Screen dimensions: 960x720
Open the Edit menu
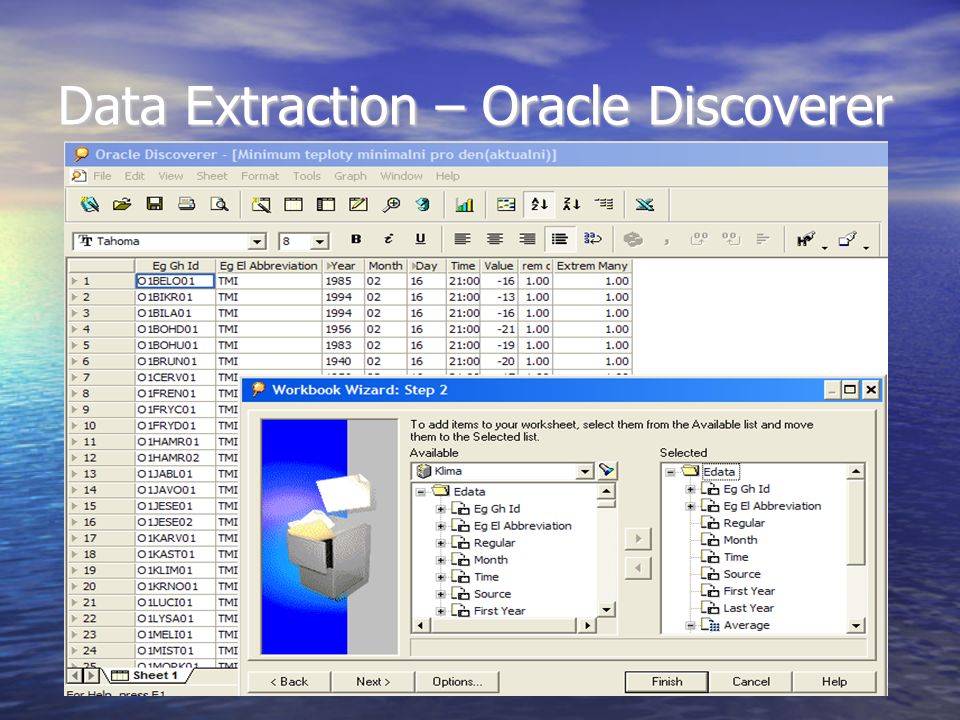pos(135,176)
